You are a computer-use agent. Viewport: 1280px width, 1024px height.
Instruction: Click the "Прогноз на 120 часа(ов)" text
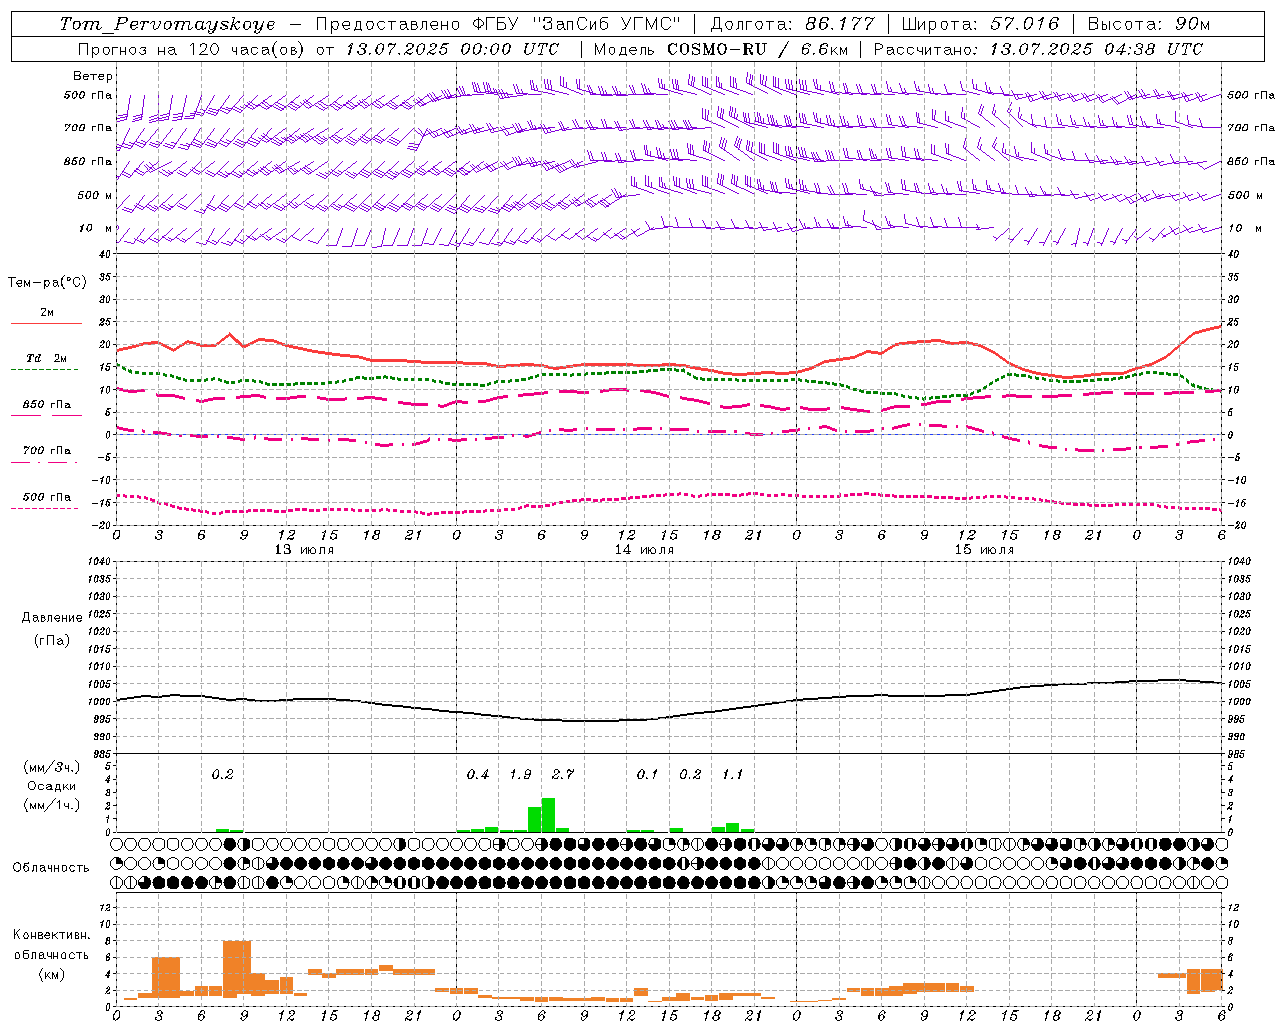pos(193,49)
